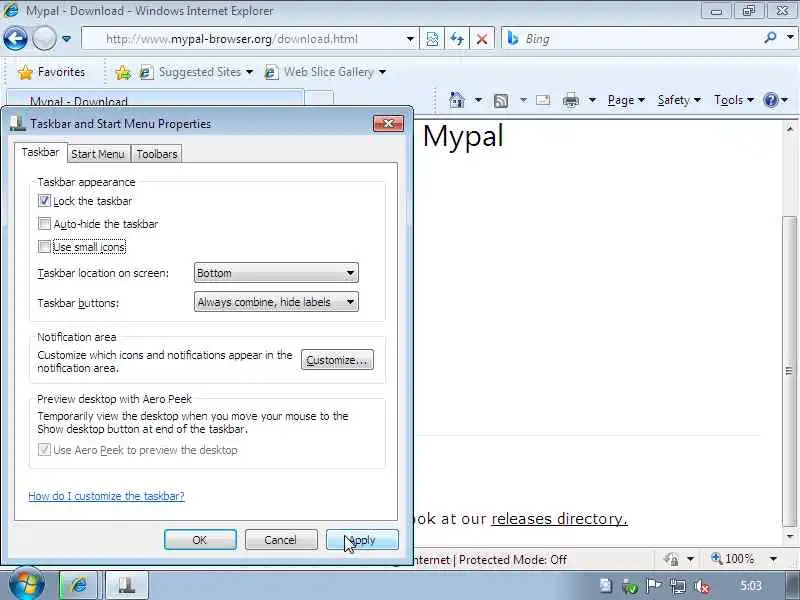Open the Tools menu
800x600 pixels.
coord(733,100)
